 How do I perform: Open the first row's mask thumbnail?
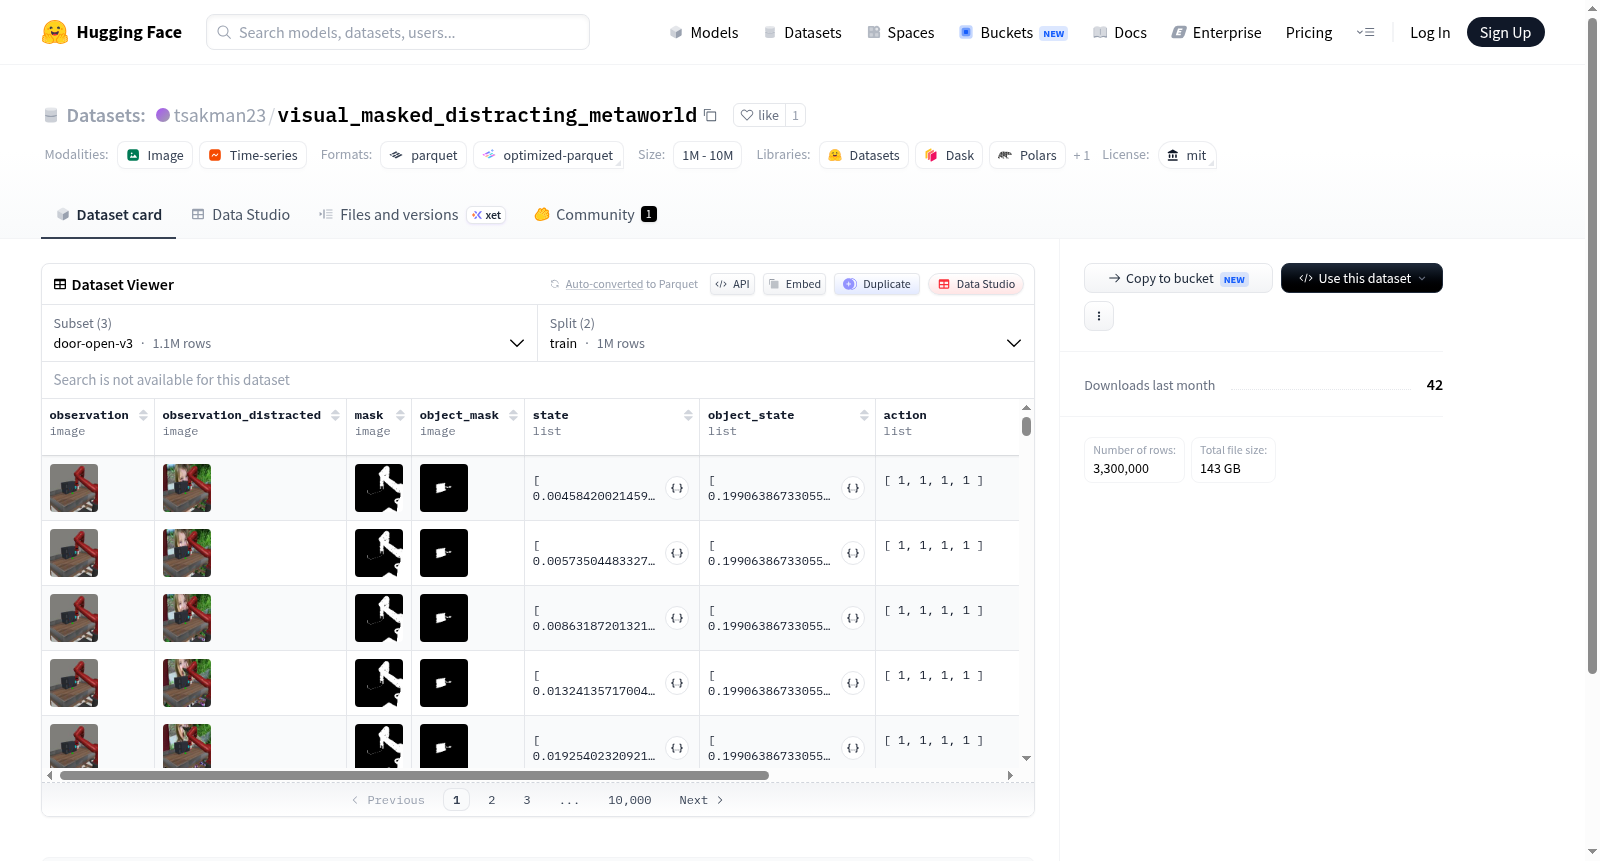[x=379, y=488]
